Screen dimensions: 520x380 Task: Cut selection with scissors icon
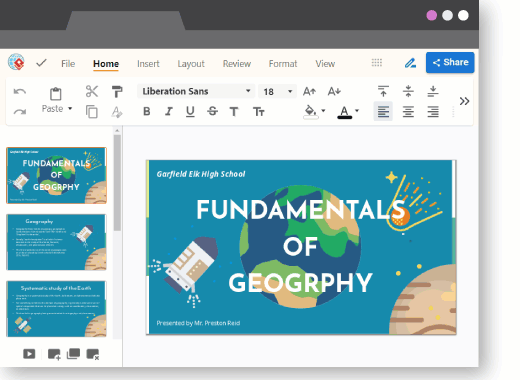click(x=92, y=91)
